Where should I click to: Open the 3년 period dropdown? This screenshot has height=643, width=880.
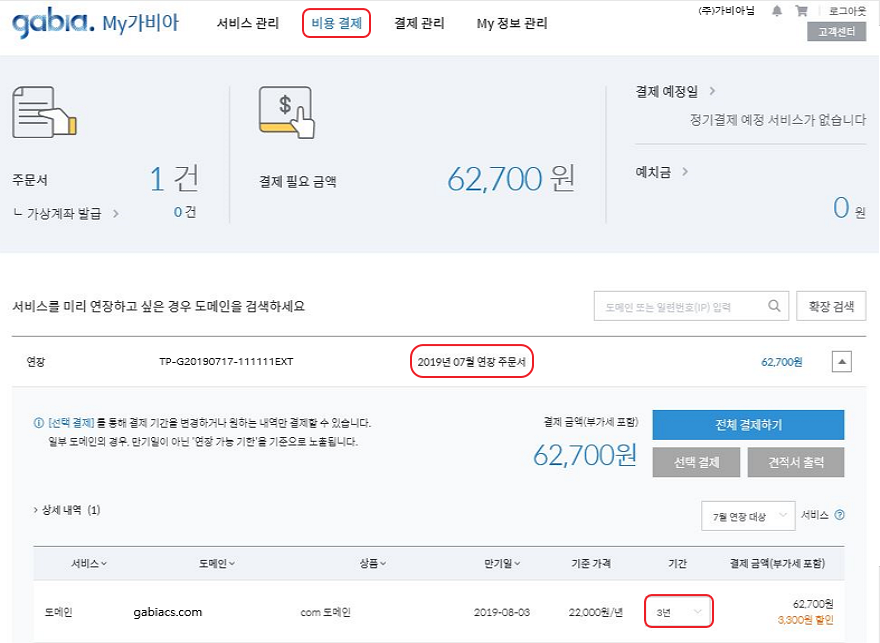coord(679,612)
